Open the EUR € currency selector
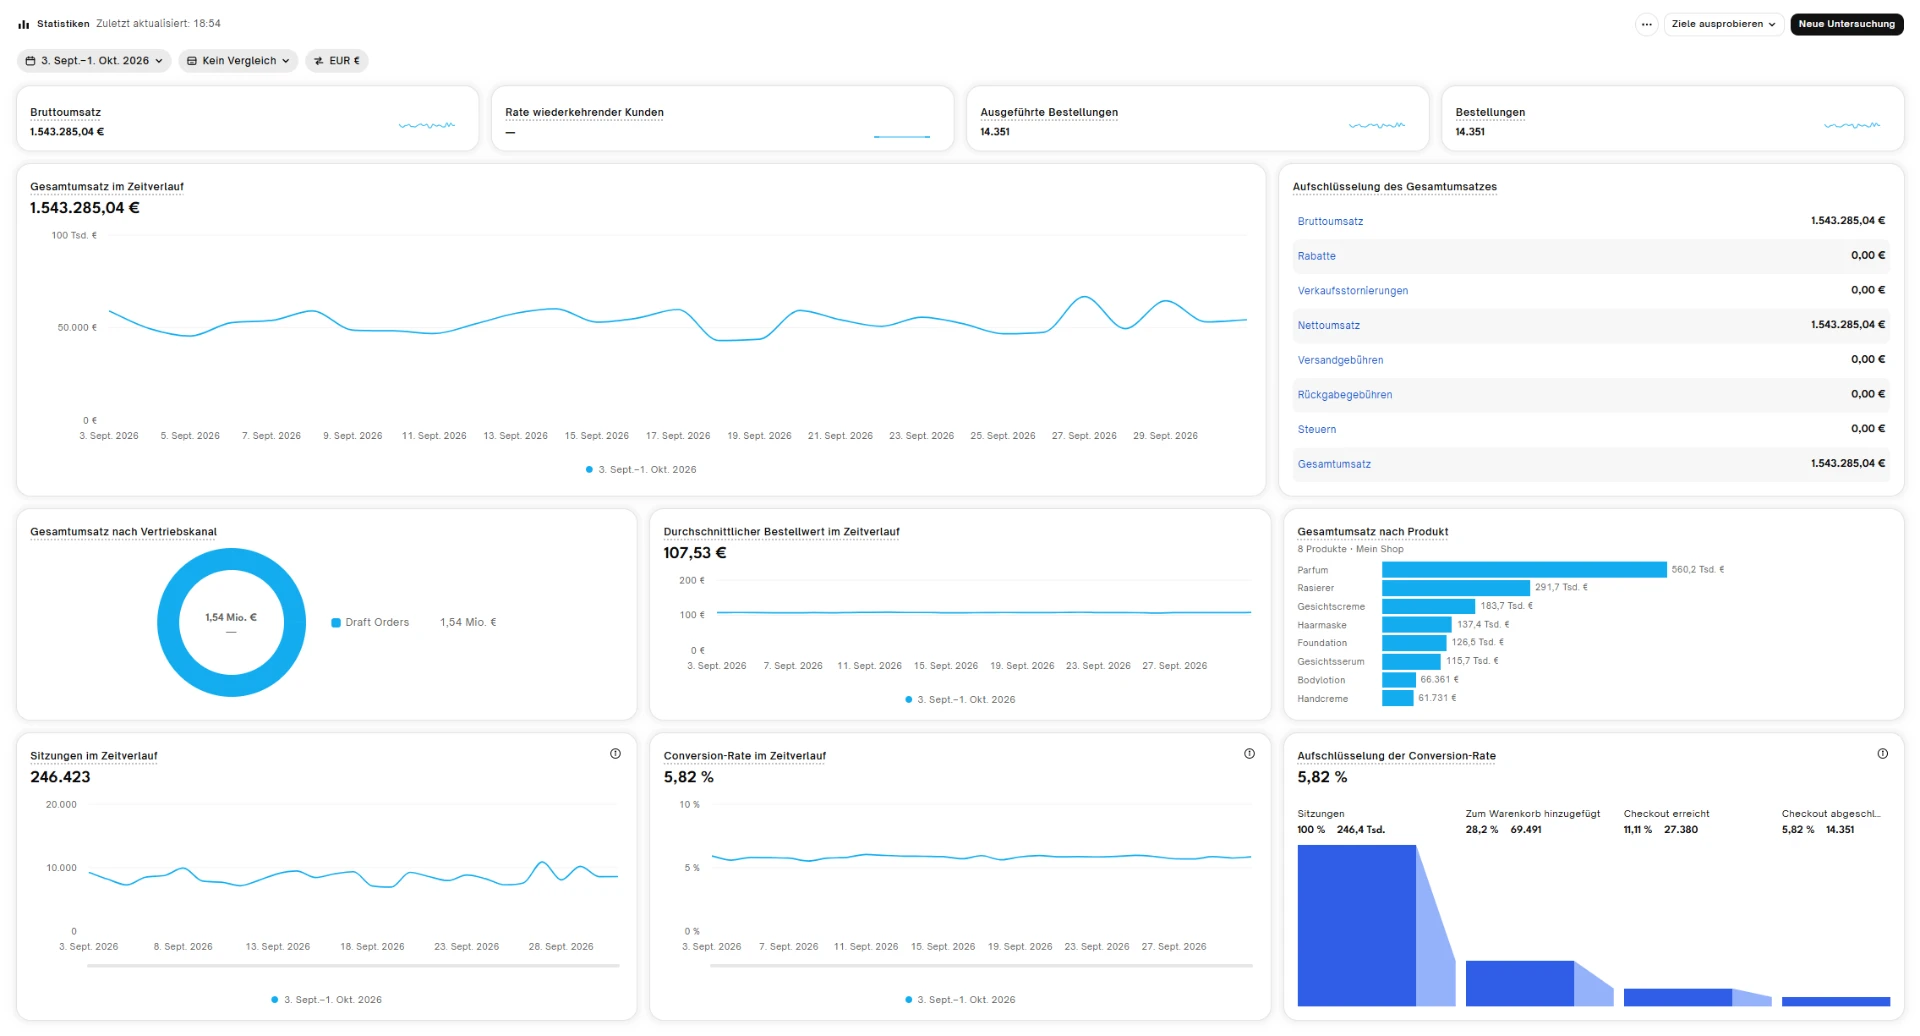The width and height of the screenshot is (1920, 1036). [337, 61]
